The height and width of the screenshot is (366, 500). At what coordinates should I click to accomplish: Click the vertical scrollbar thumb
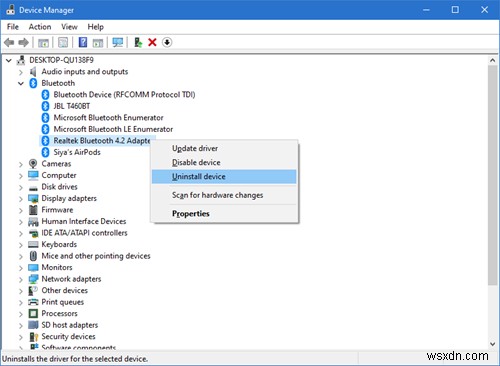492,175
